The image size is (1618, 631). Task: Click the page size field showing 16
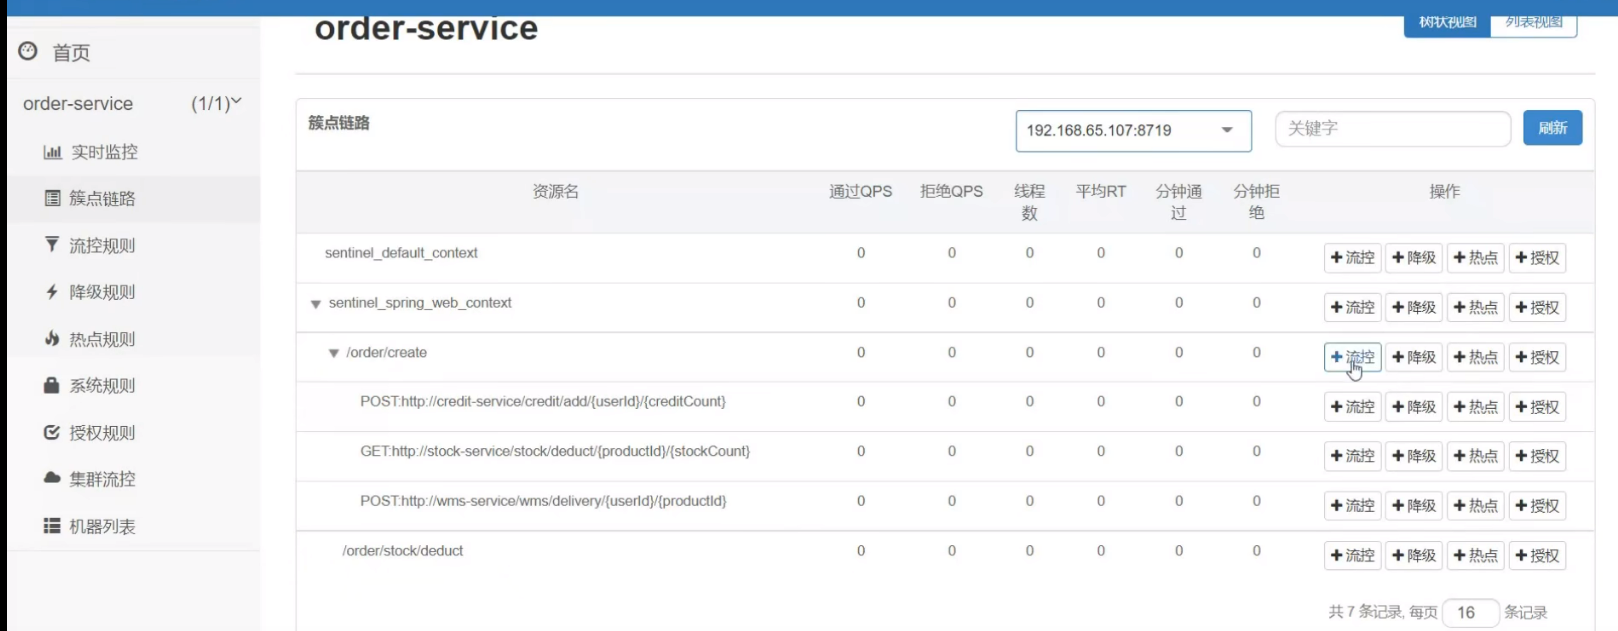point(1470,612)
